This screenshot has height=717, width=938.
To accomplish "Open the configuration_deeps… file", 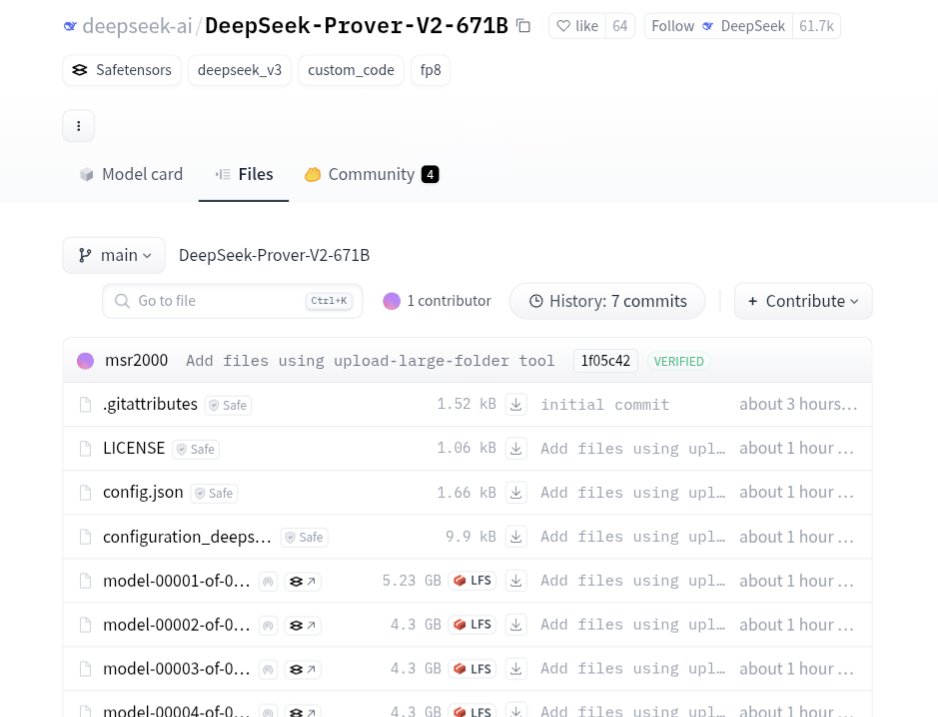I will coord(187,536).
